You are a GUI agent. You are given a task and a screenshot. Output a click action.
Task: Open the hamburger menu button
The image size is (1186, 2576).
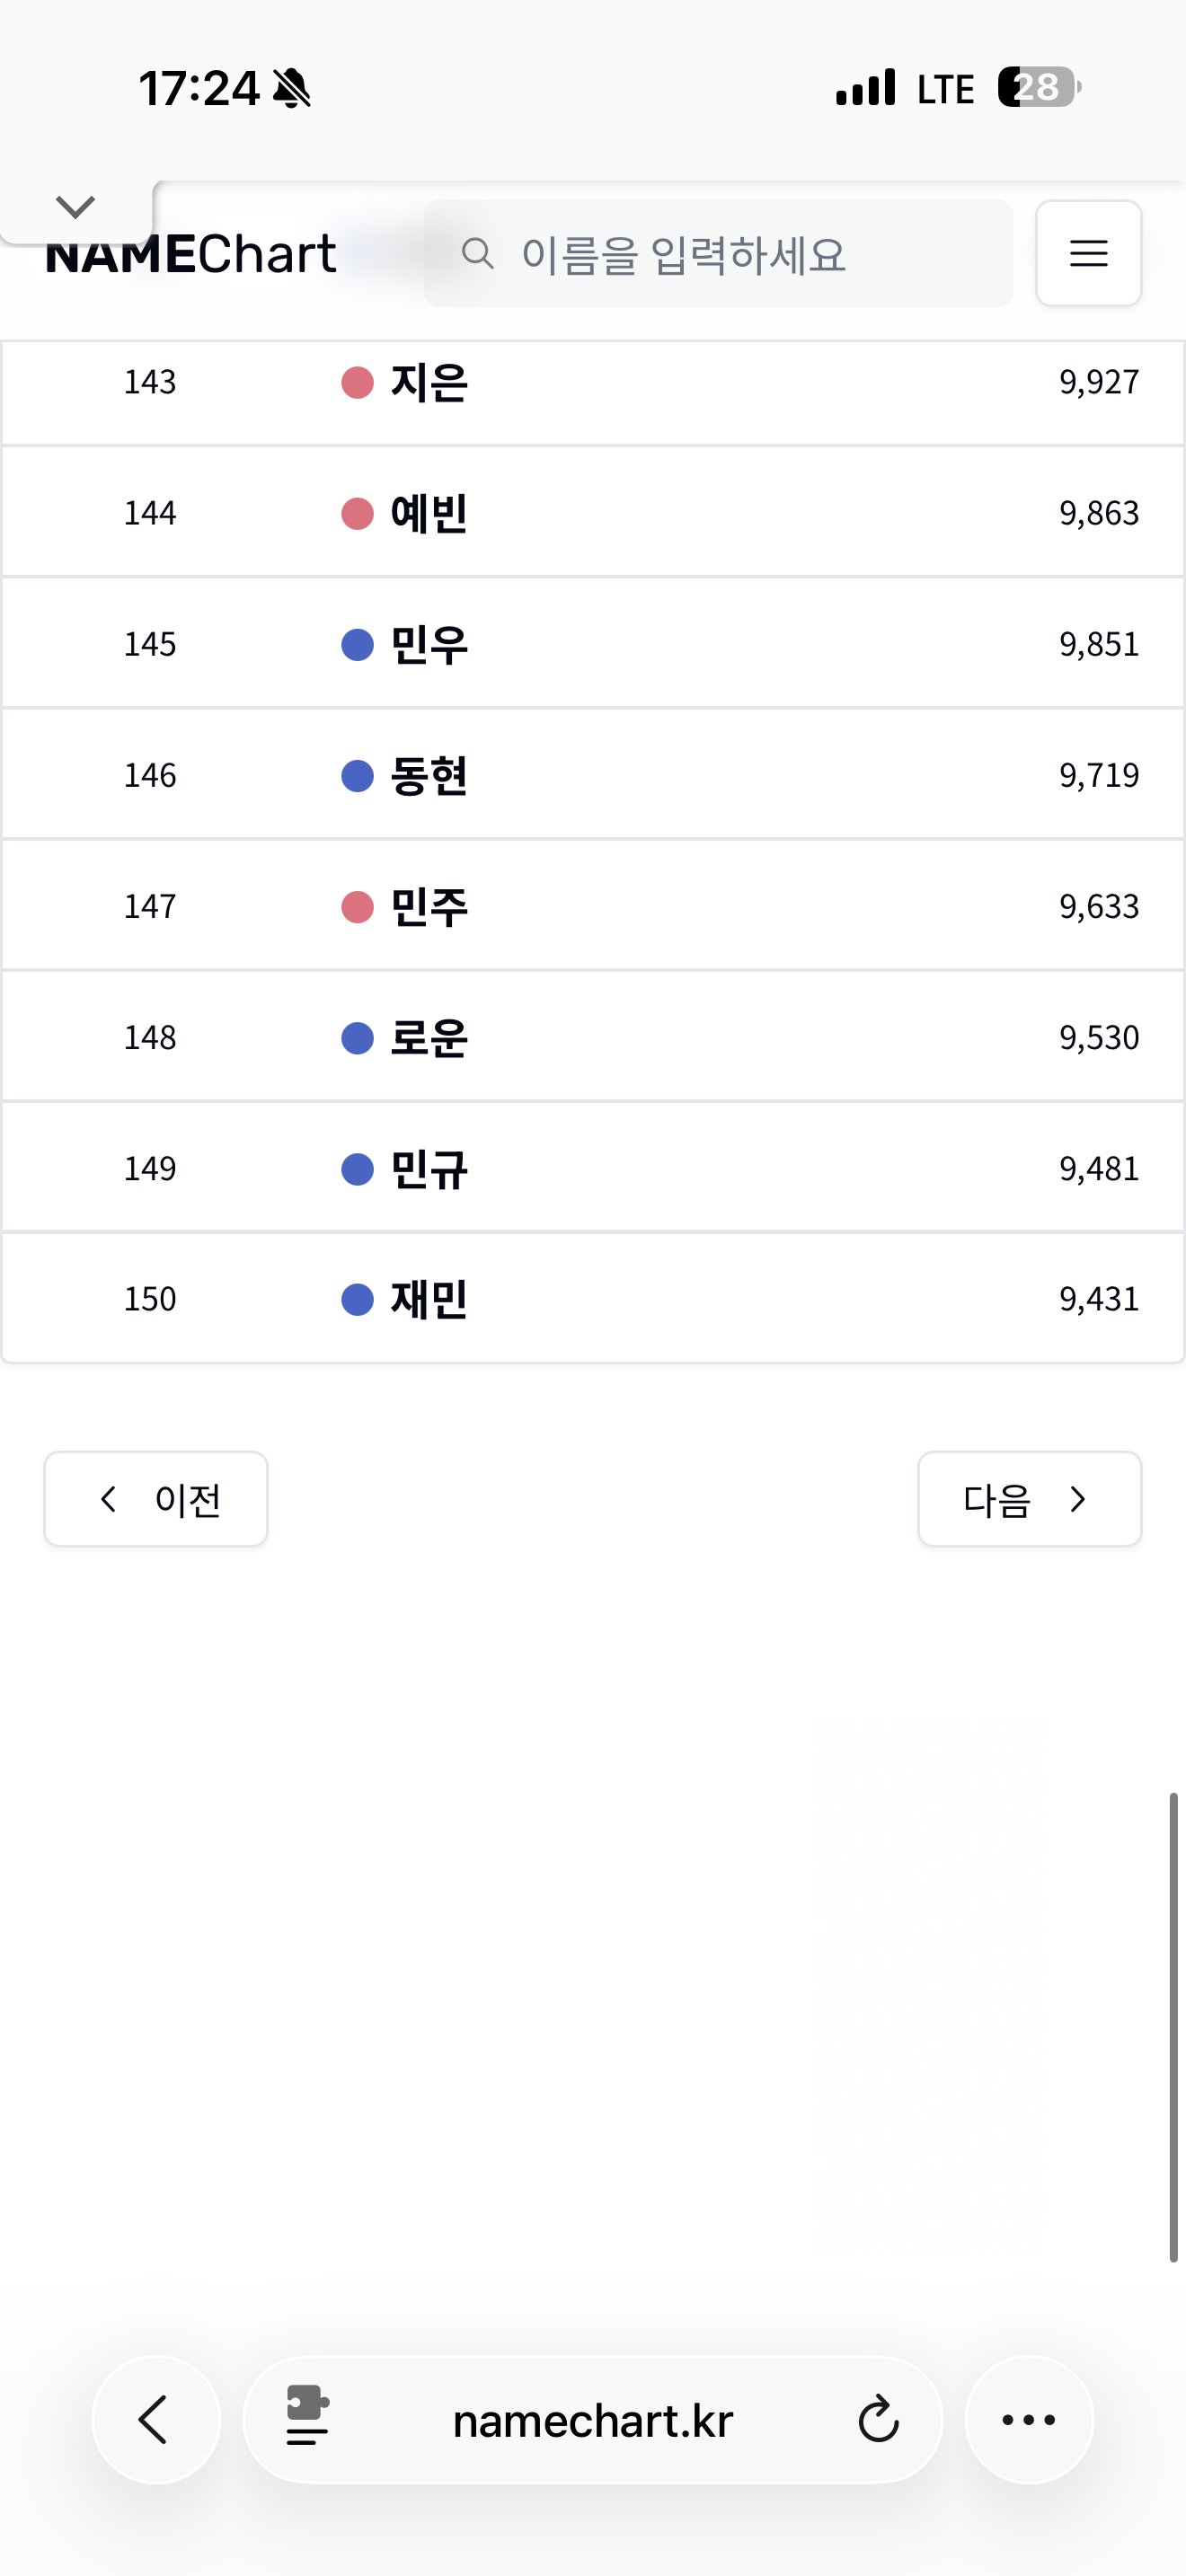click(x=1088, y=253)
